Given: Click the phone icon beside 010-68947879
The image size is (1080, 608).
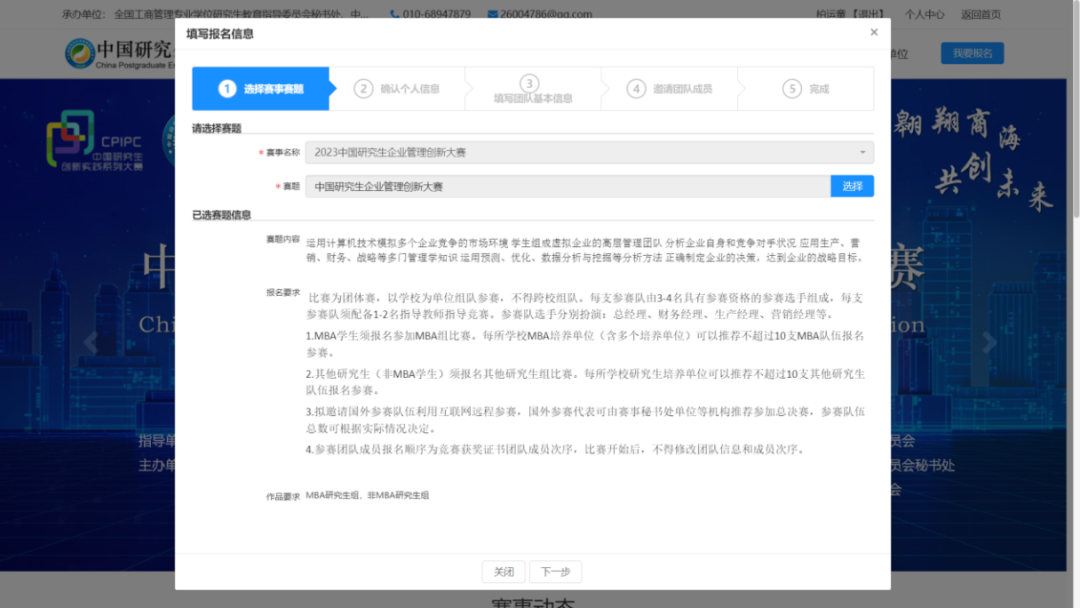Looking at the screenshot, I should (395, 14).
